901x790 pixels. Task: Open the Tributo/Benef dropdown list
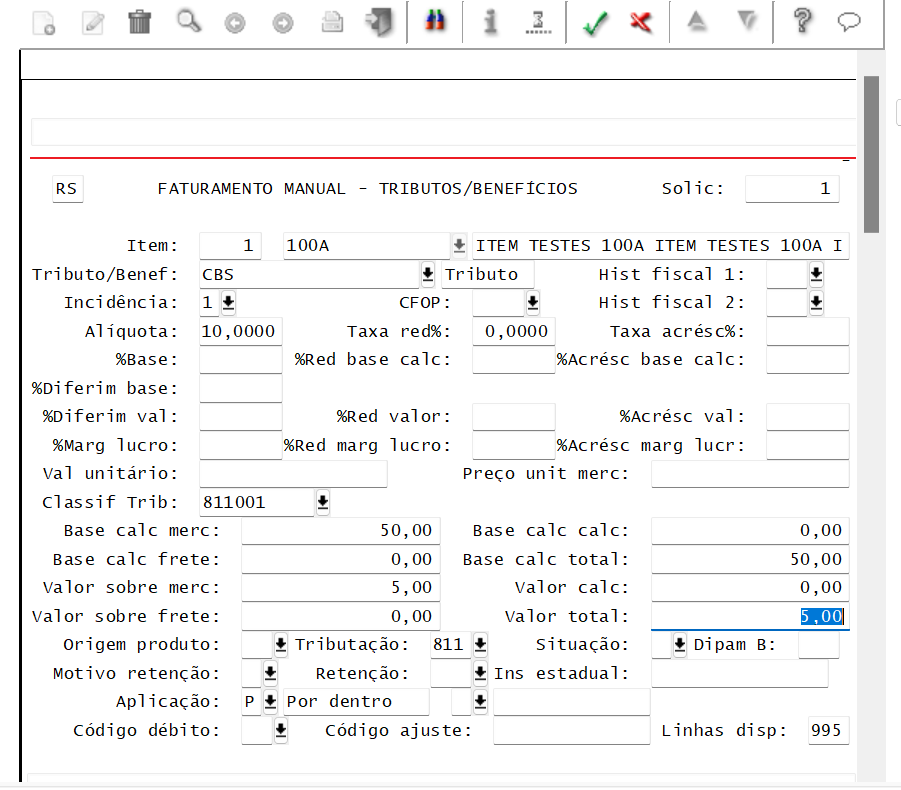[x=427, y=274]
